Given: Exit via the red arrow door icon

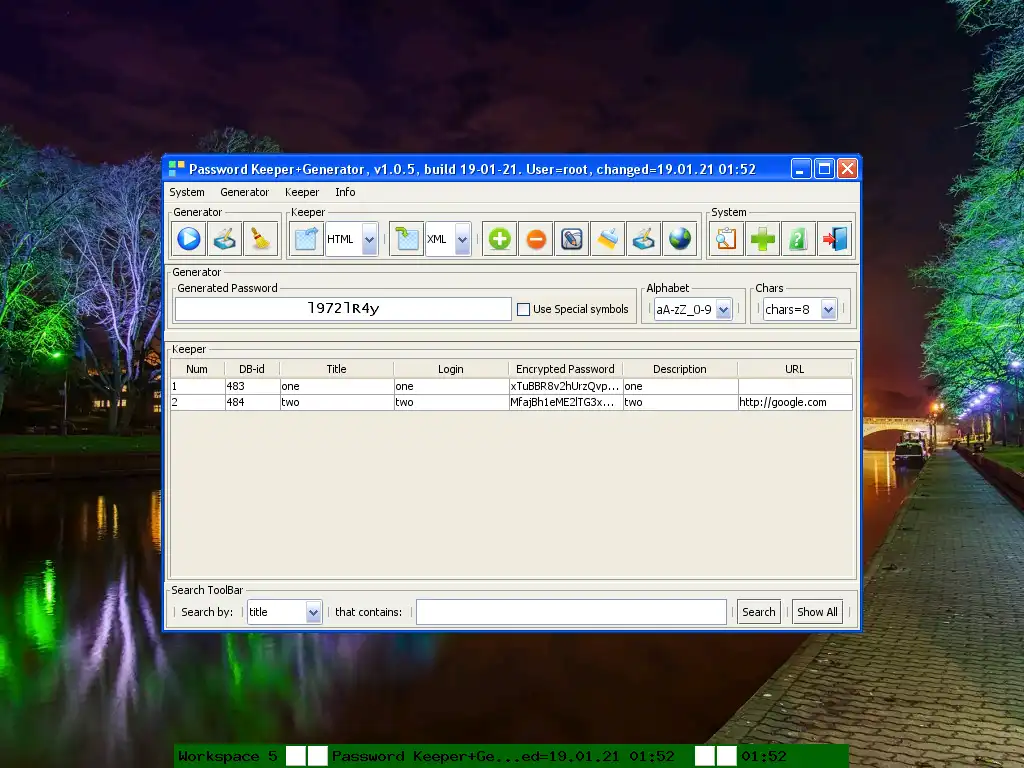Looking at the screenshot, I should (835, 239).
